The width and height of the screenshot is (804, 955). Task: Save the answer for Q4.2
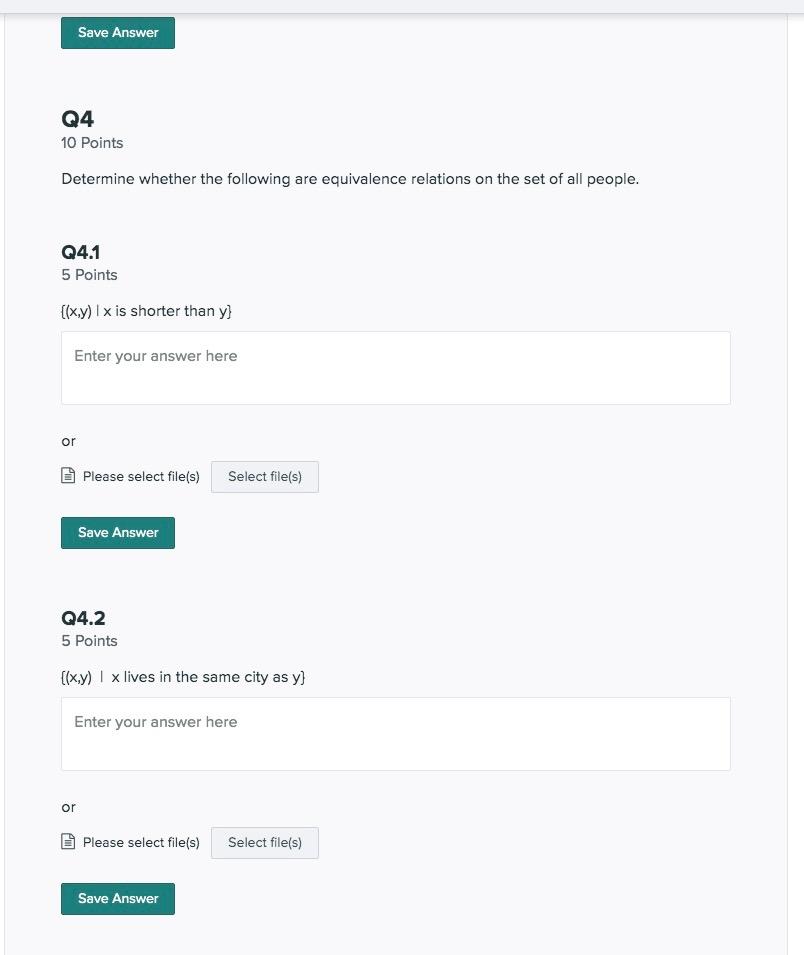[118, 899]
